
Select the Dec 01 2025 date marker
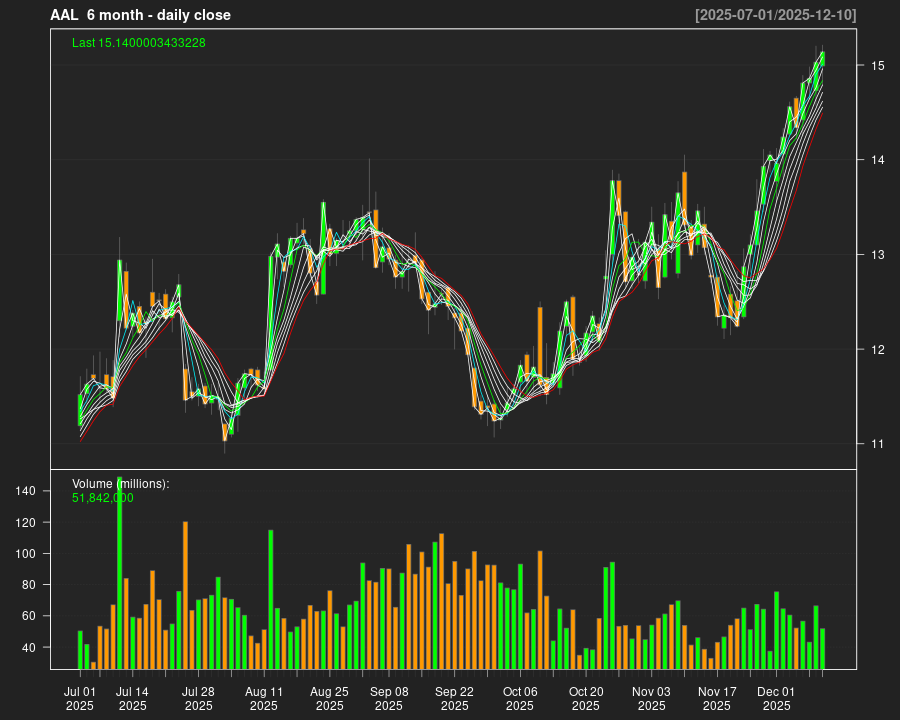(x=776, y=698)
